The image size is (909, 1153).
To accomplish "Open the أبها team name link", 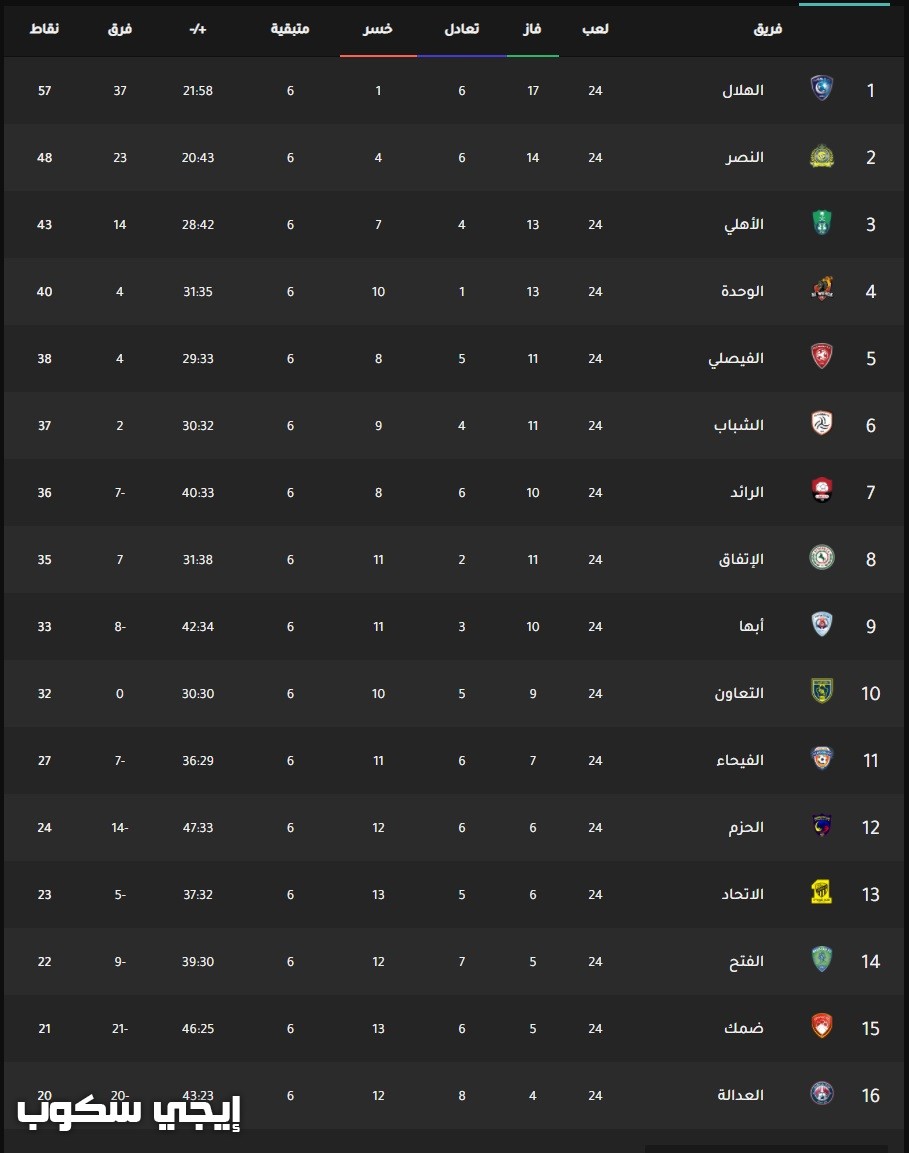I will (x=752, y=626).
